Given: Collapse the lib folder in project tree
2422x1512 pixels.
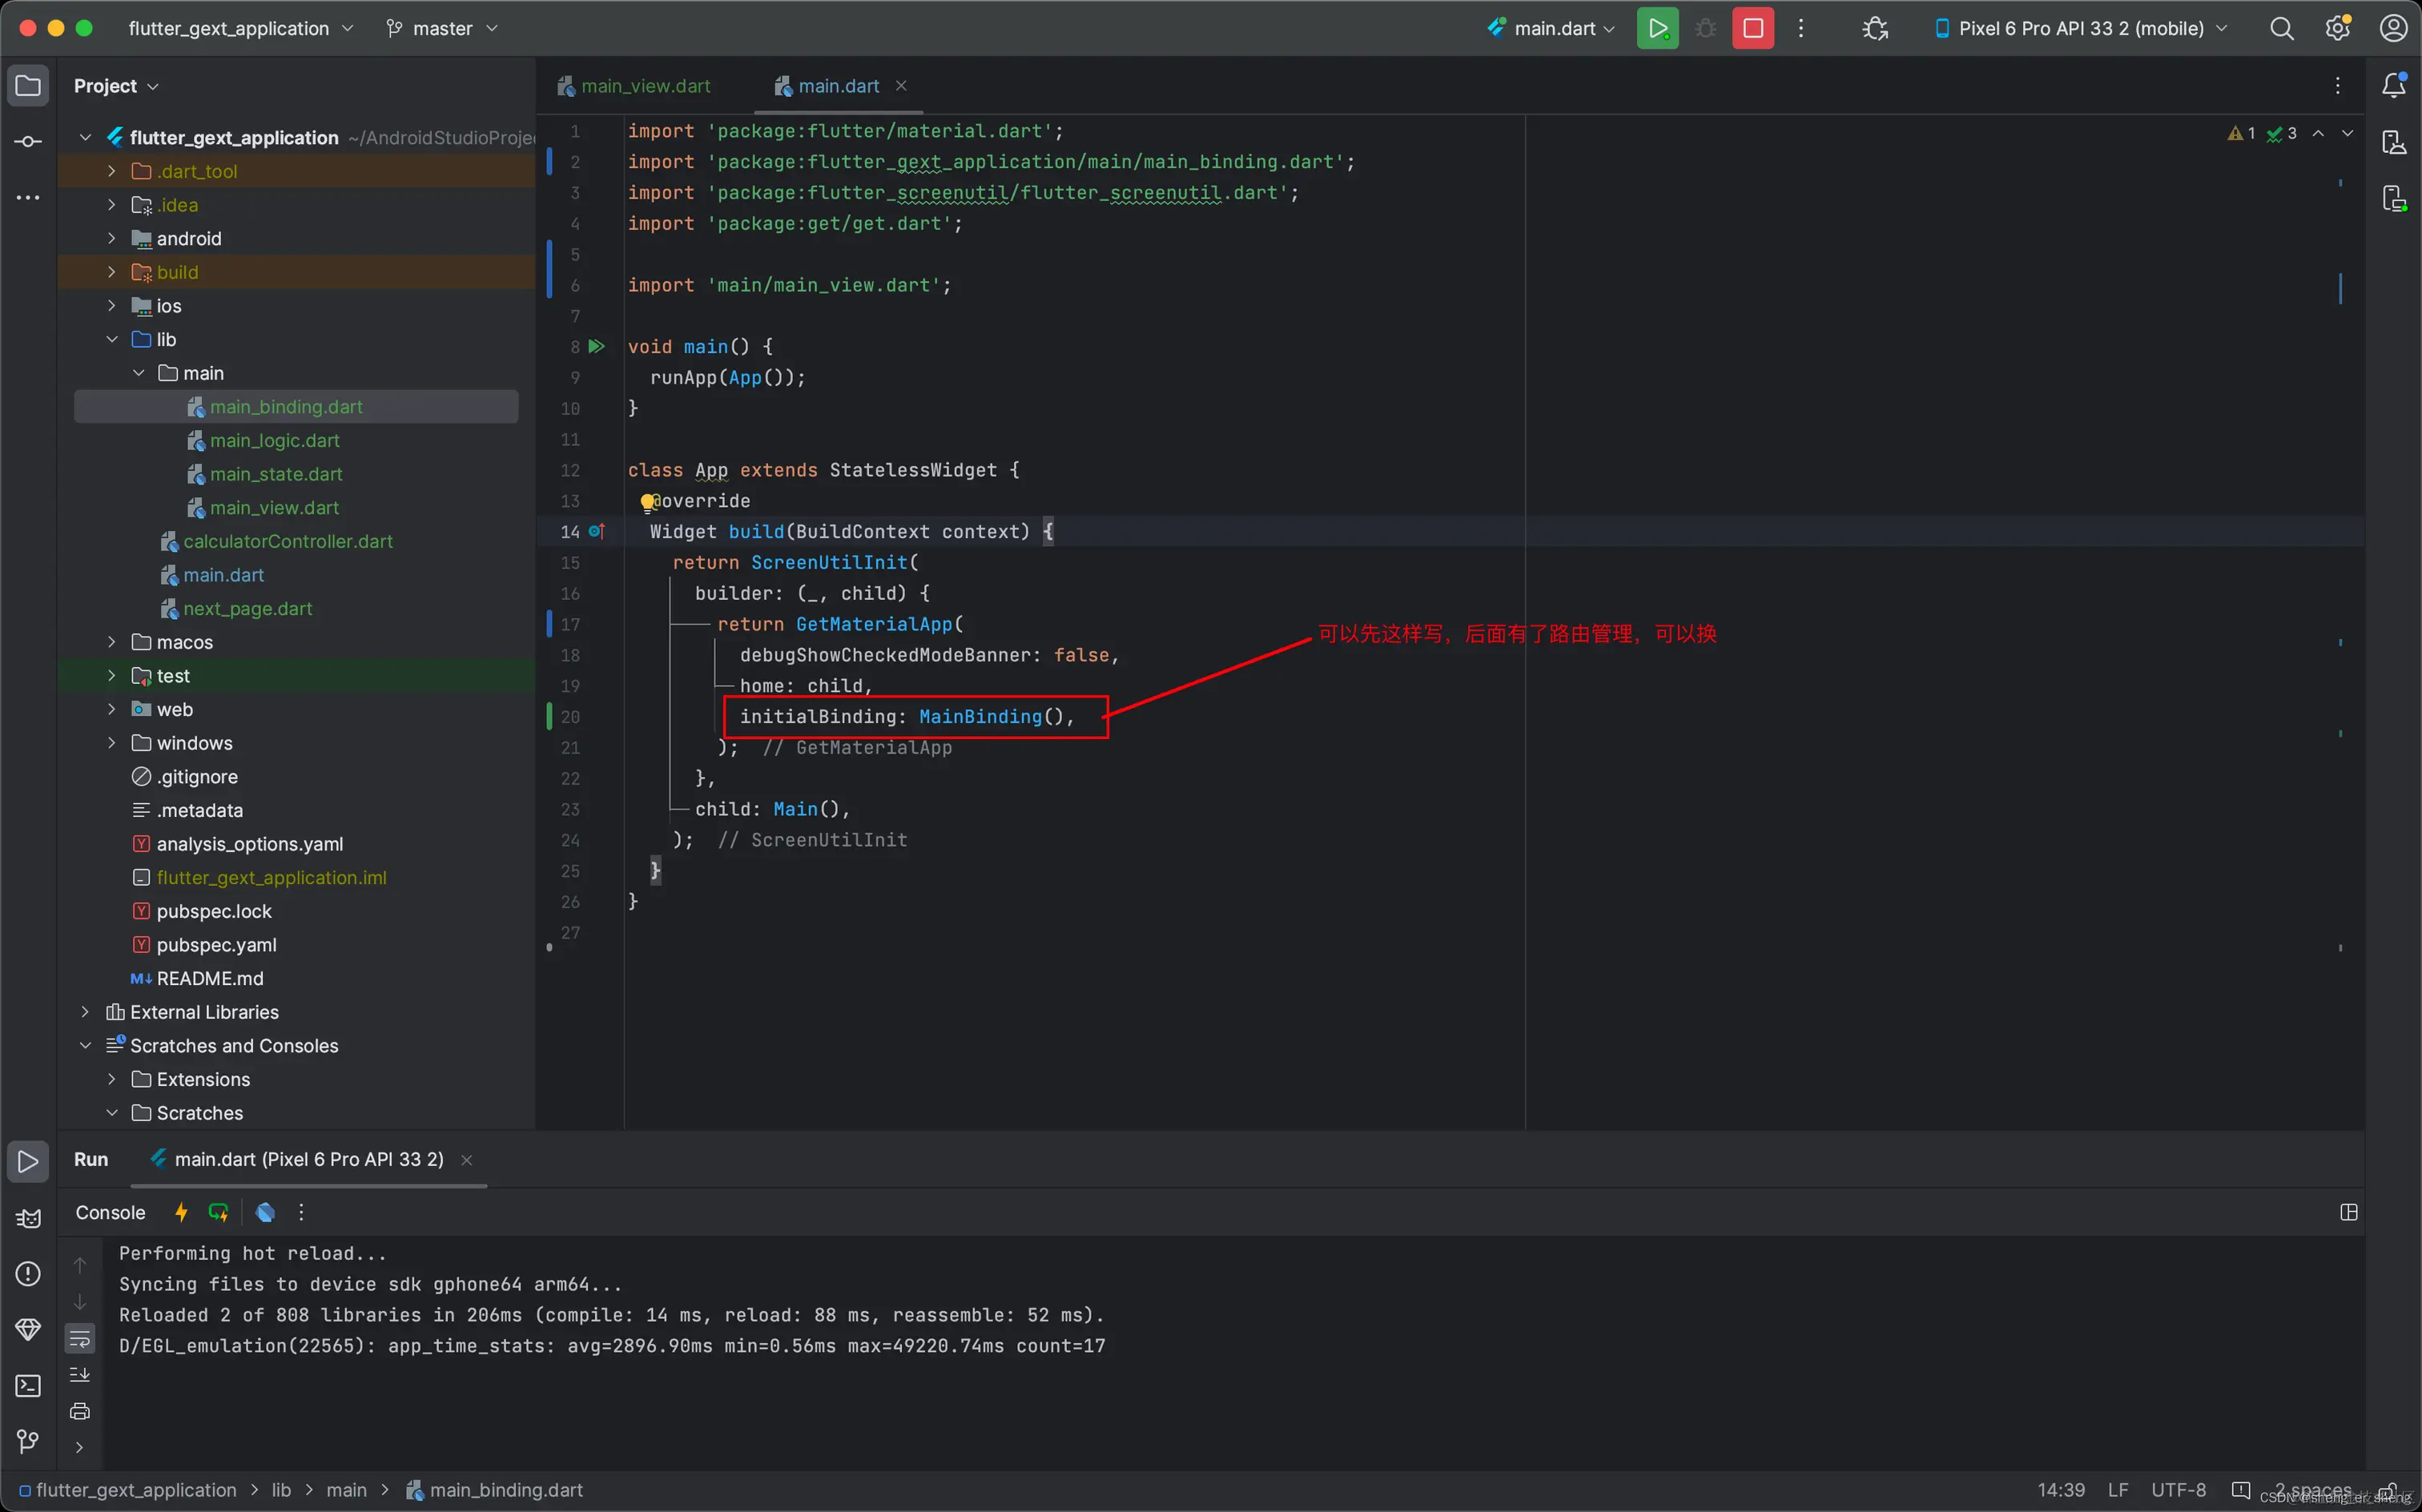Looking at the screenshot, I should coord(111,340).
